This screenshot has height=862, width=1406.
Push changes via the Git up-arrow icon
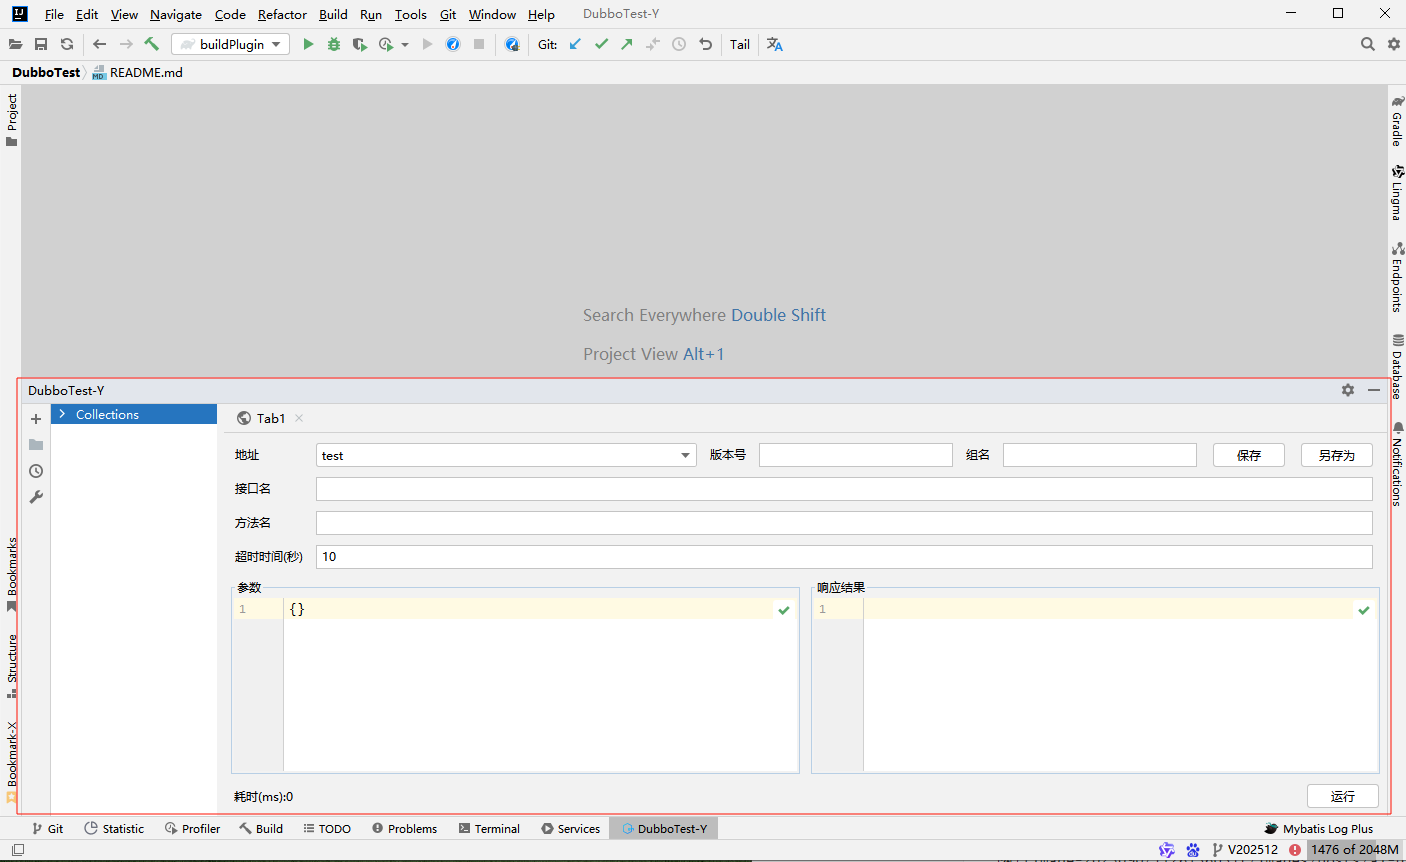627,44
